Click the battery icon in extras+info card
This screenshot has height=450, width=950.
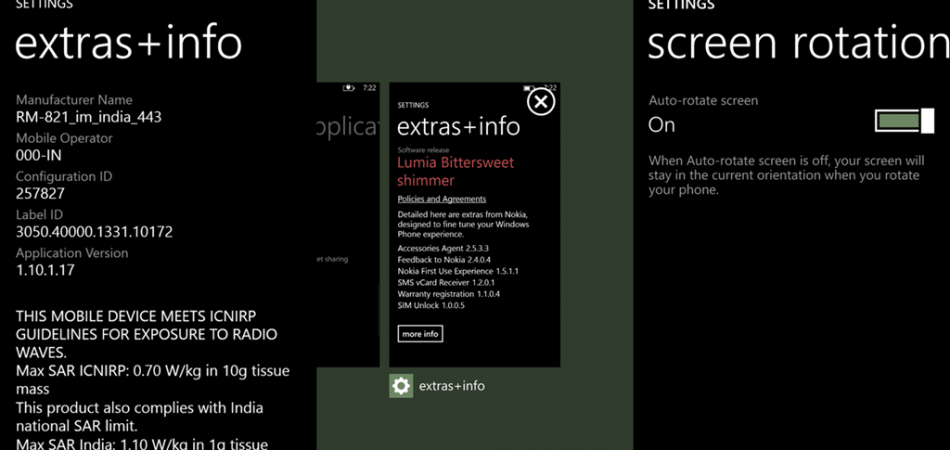pyautogui.click(x=529, y=88)
